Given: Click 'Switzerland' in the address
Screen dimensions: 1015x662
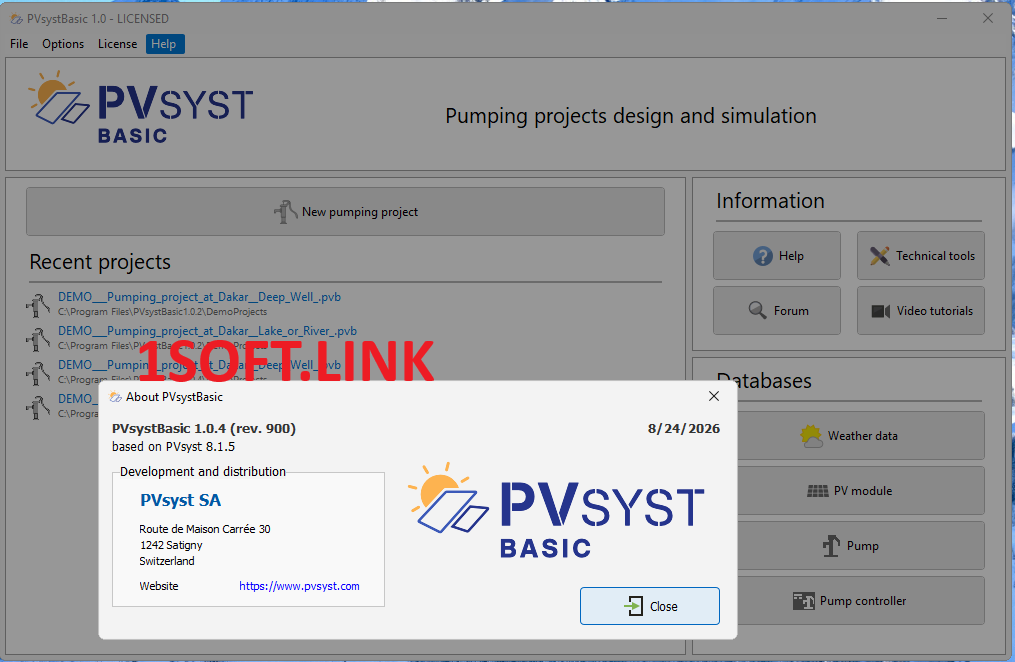Looking at the screenshot, I should pyautogui.click(x=167, y=561).
